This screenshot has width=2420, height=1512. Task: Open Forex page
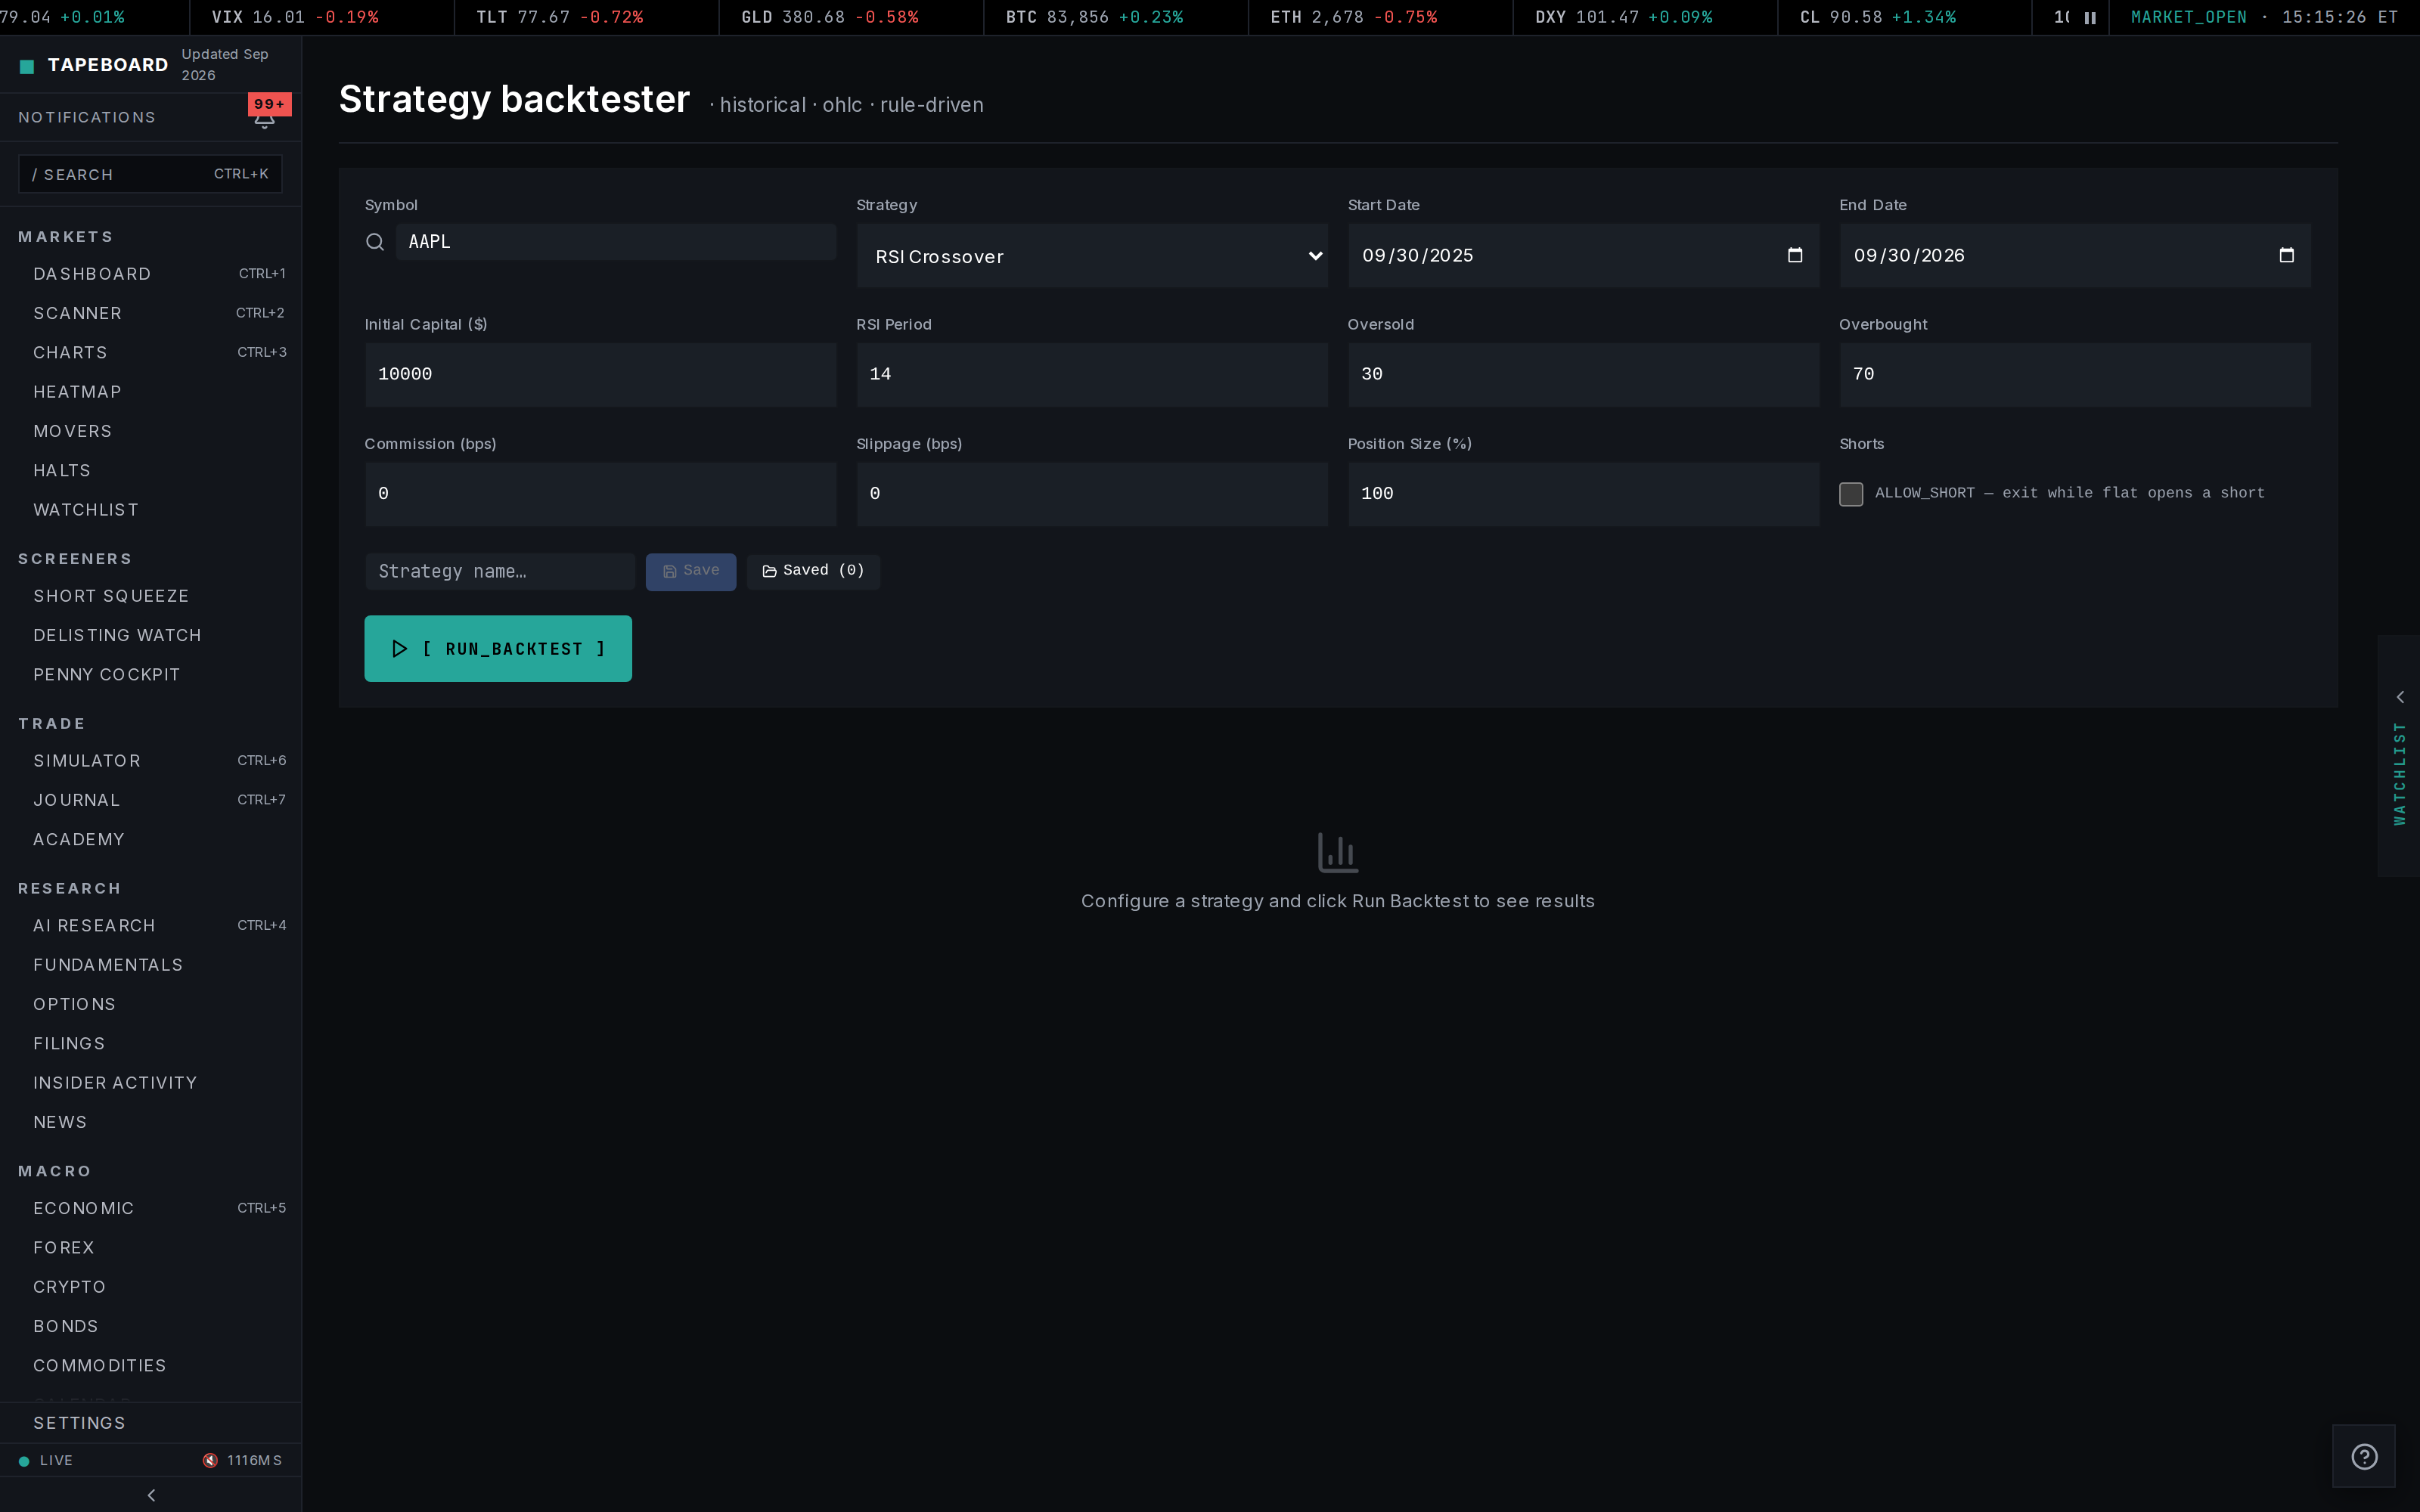click(x=151, y=1248)
